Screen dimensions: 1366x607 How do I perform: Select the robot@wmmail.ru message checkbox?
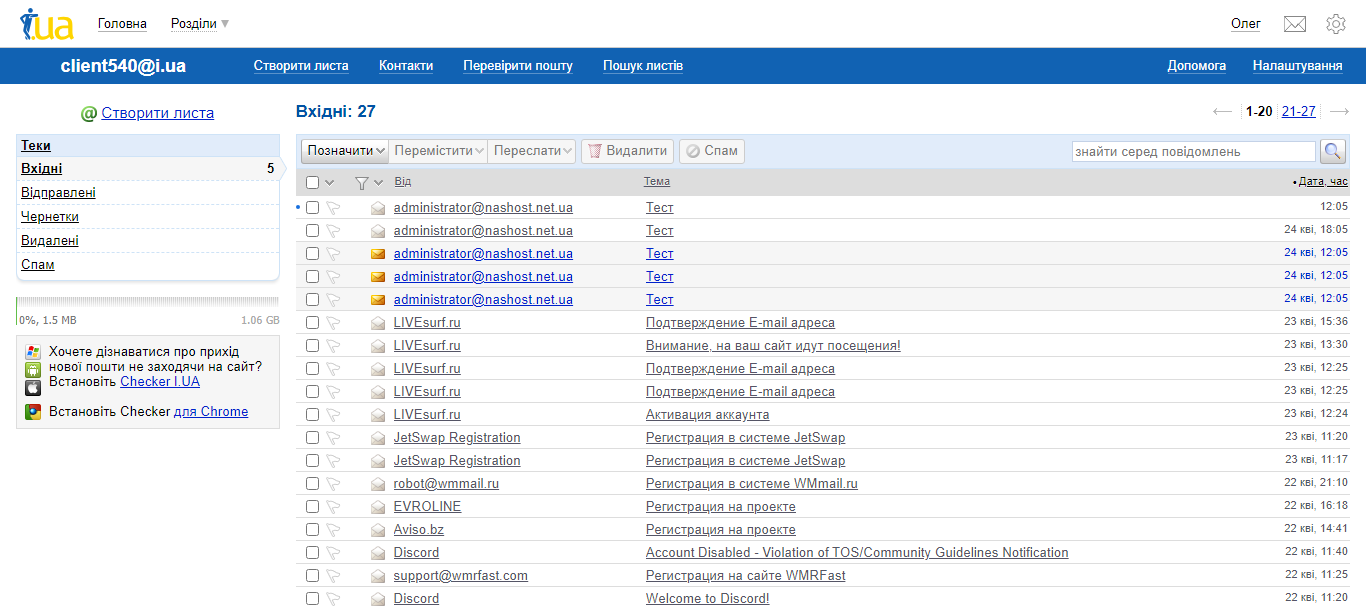tap(313, 484)
